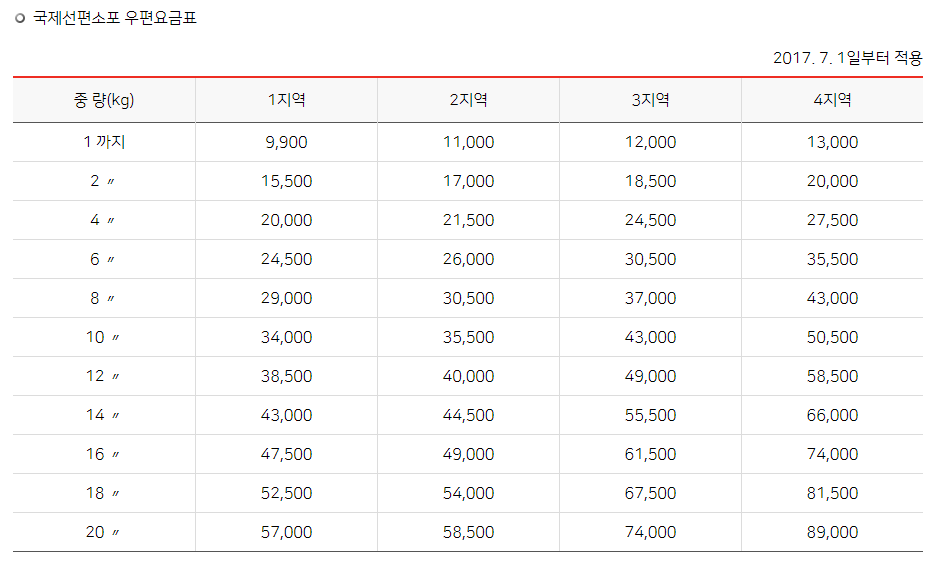Click the 38,500 cell for 12 kg
This screenshot has width=940, height=565.
[x=287, y=376]
